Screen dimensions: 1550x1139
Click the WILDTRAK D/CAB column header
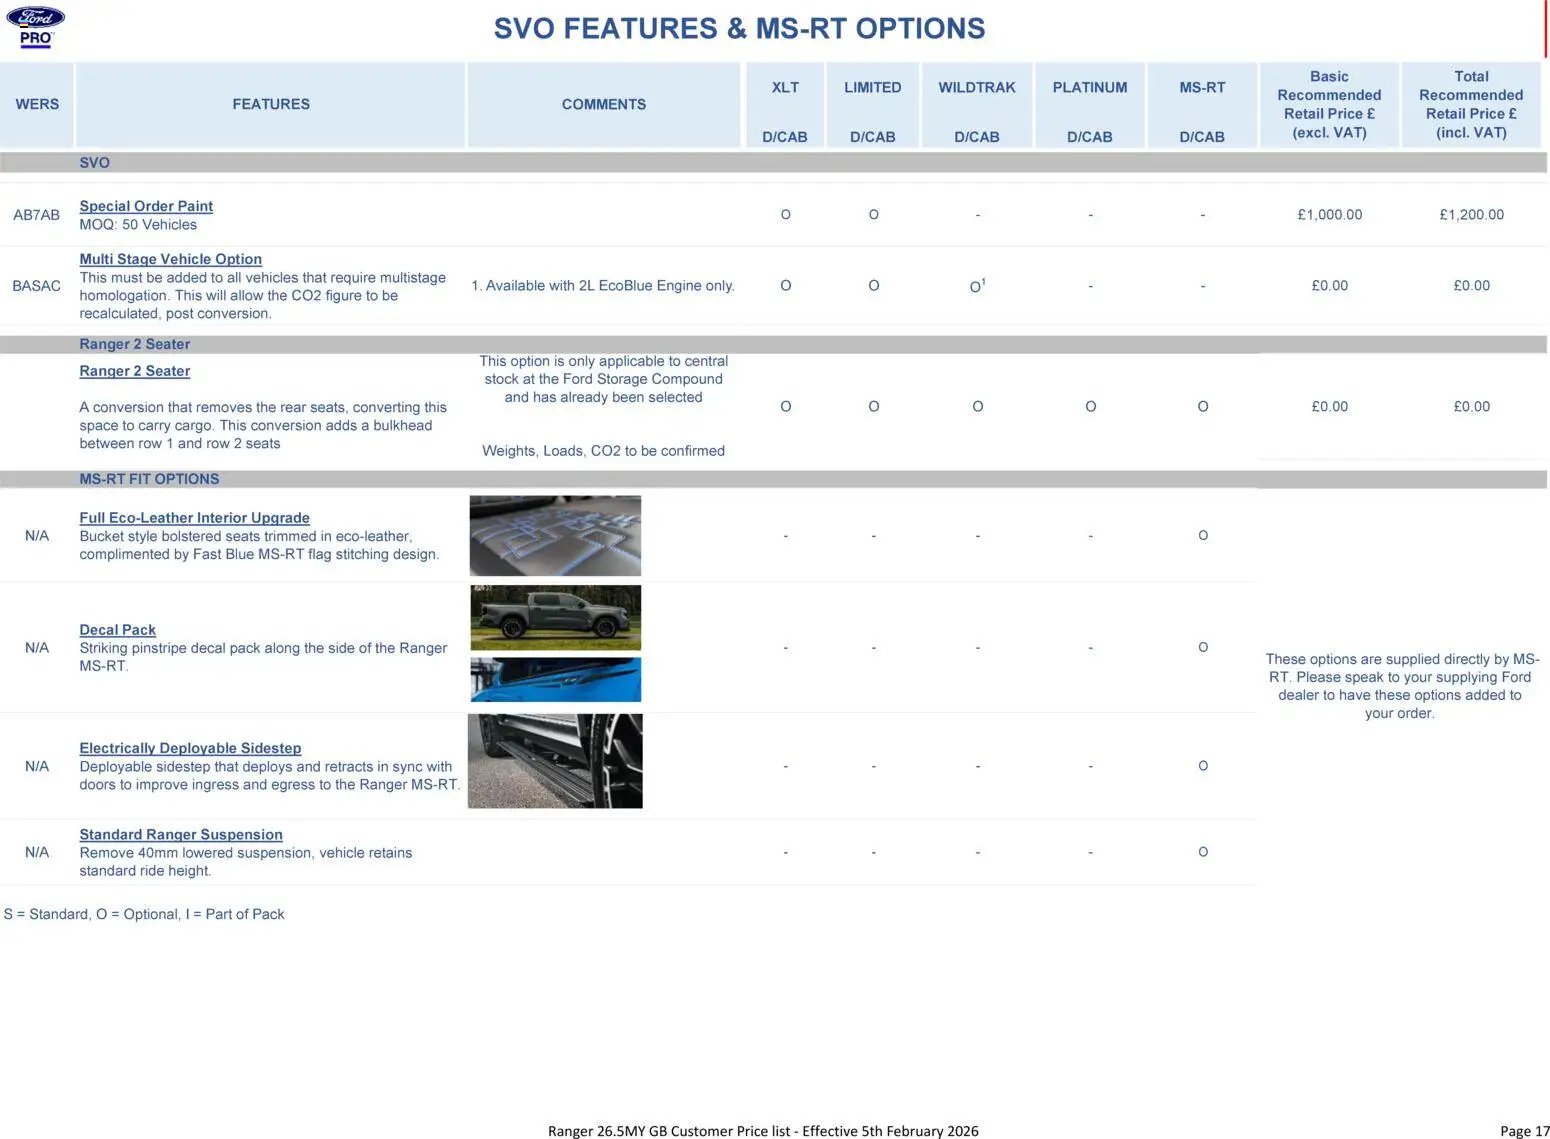click(977, 105)
